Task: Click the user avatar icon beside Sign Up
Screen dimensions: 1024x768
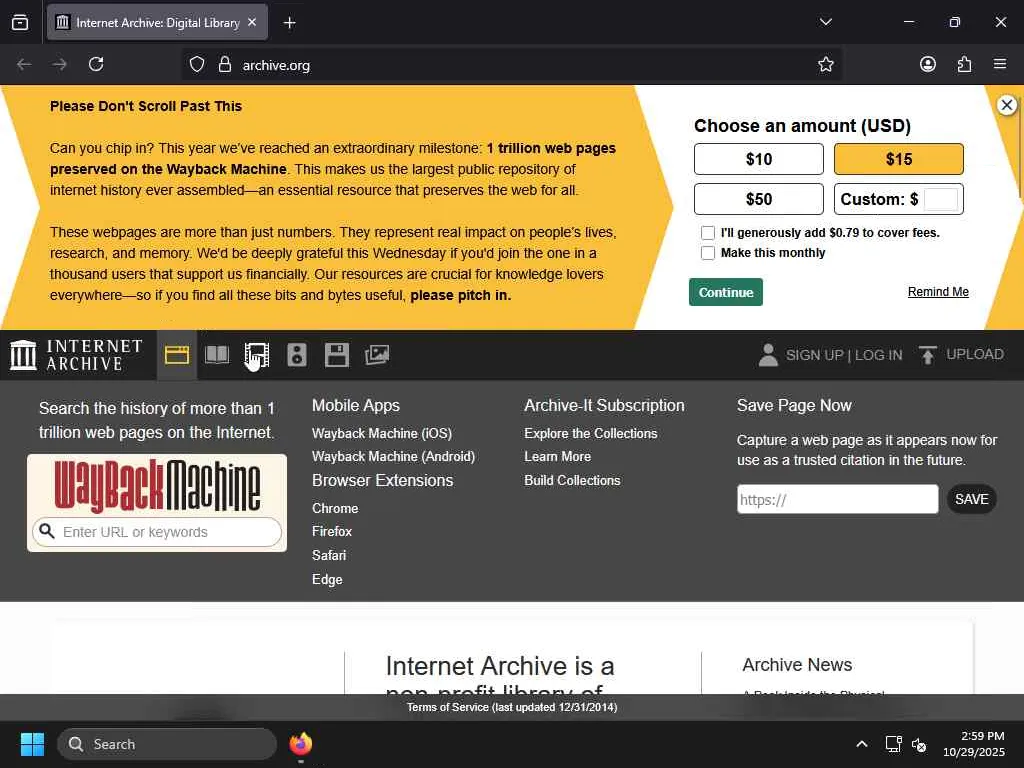Action: 768,355
